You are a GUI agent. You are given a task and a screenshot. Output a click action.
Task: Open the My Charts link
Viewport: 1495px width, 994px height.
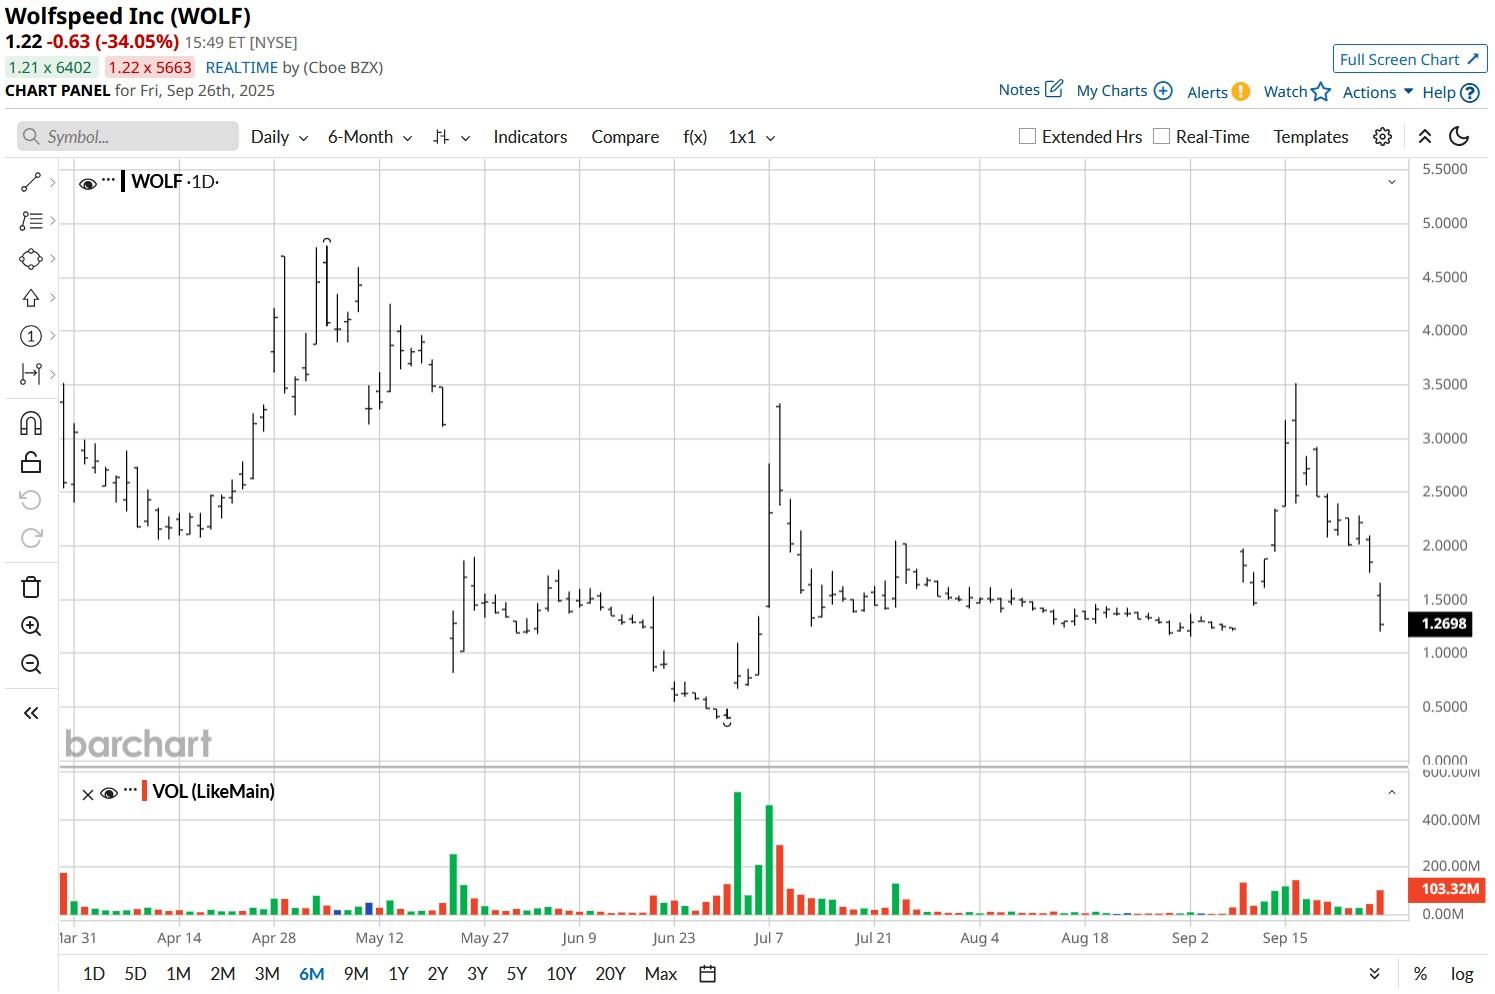pyautogui.click(x=1111, y=90)
